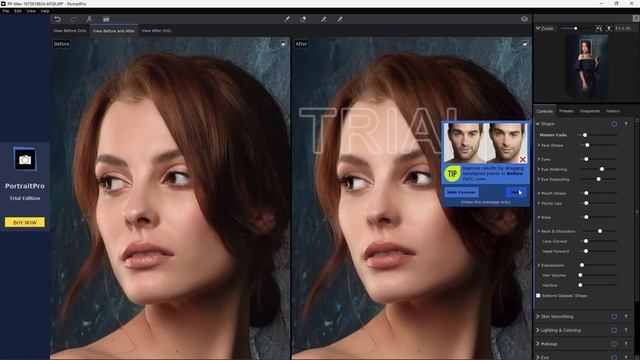
Task: Expand the Nose sub-controls
Action: (539, 217)
